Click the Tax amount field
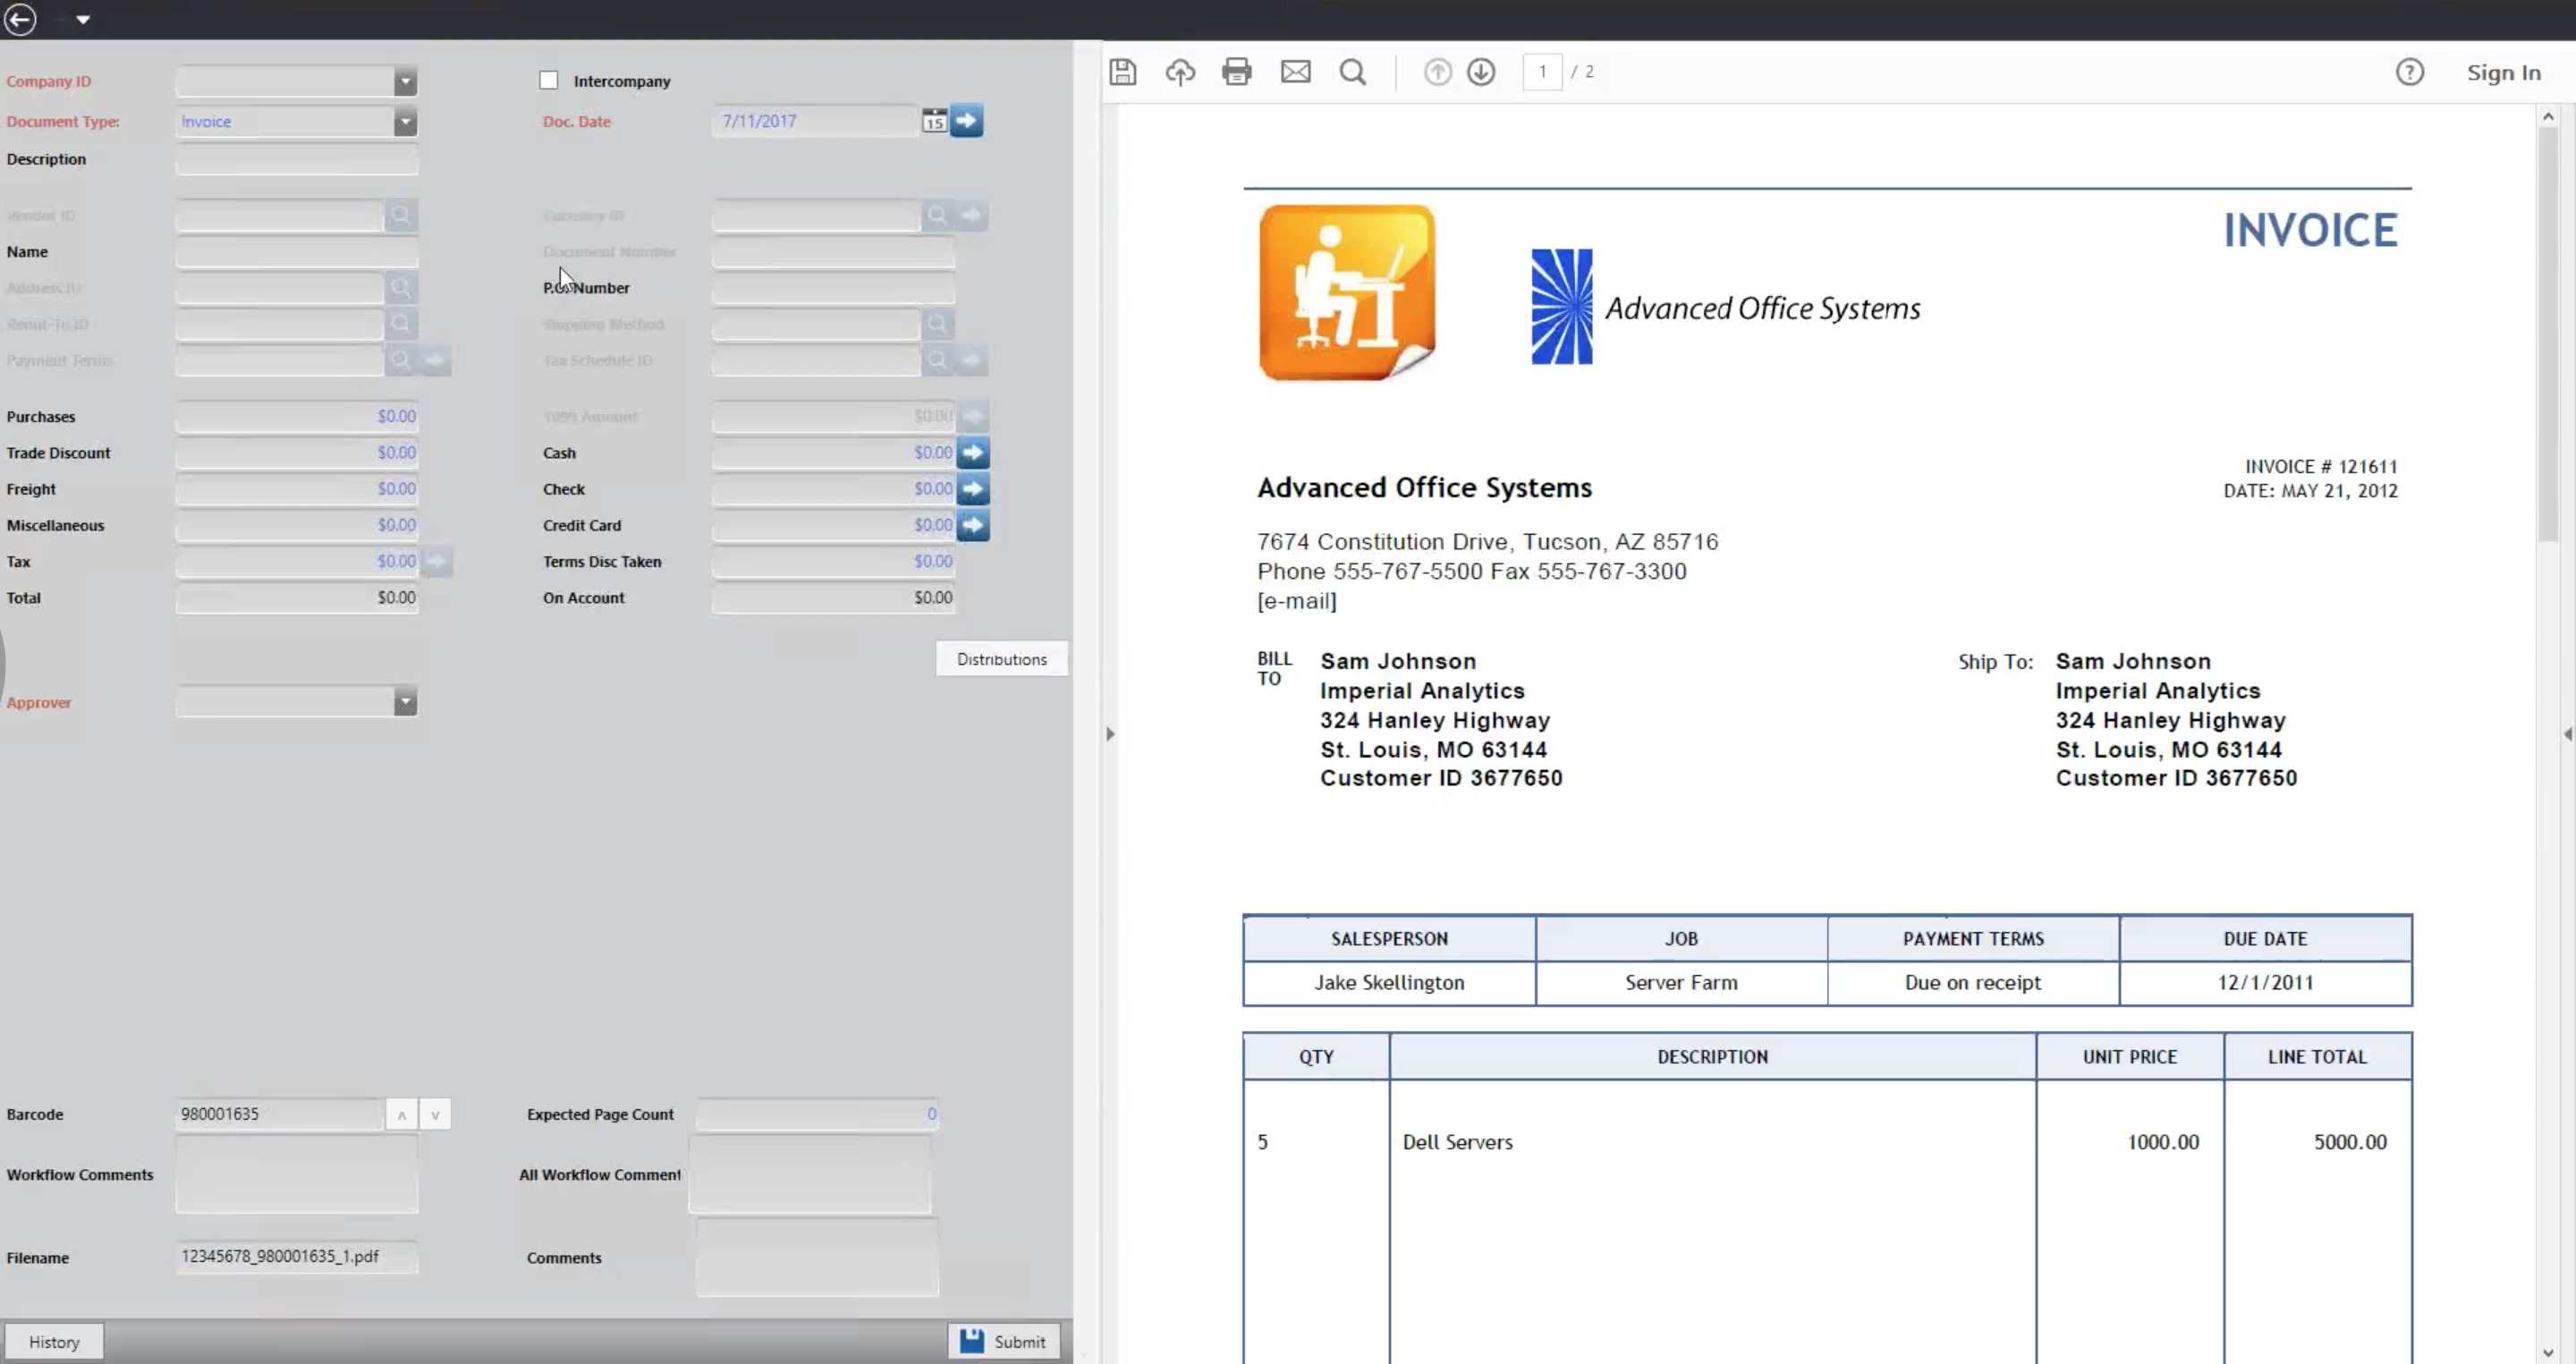This screenshot has width=2576, height=1364. tap(297, 562)
